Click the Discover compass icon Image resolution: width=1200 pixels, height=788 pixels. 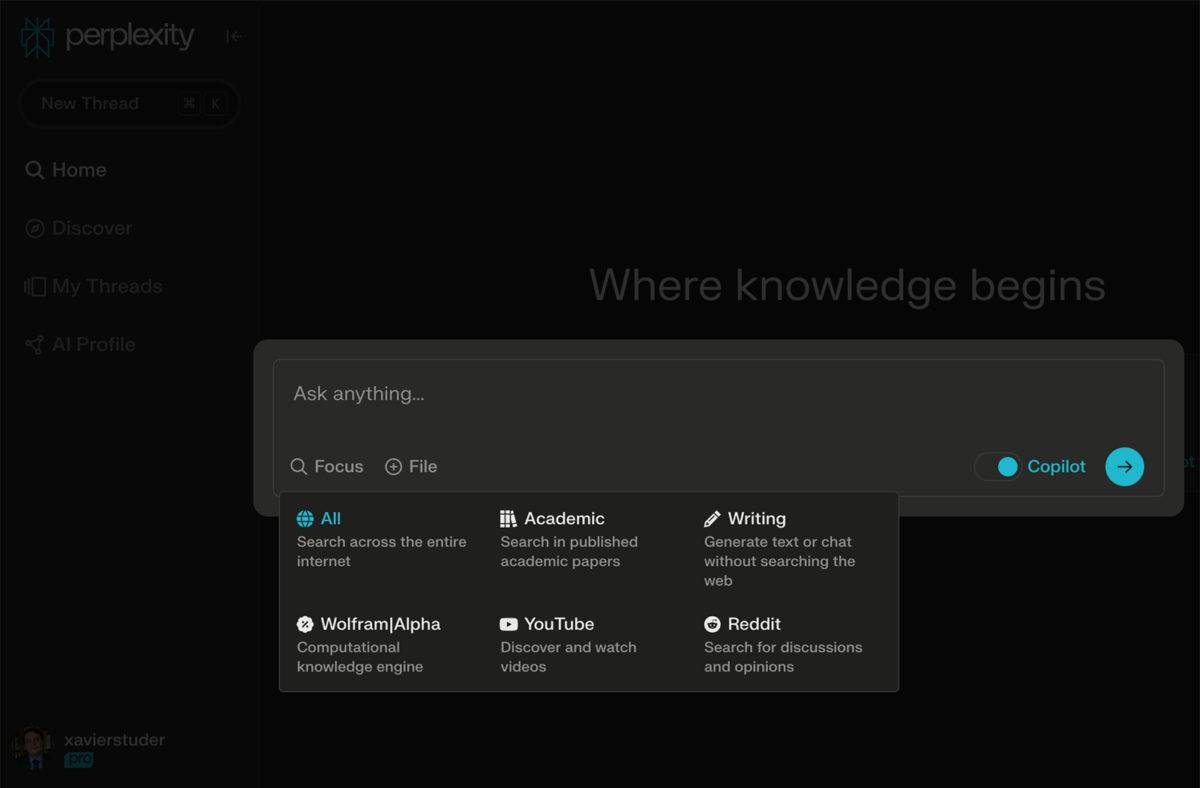(x=34, y=228)
